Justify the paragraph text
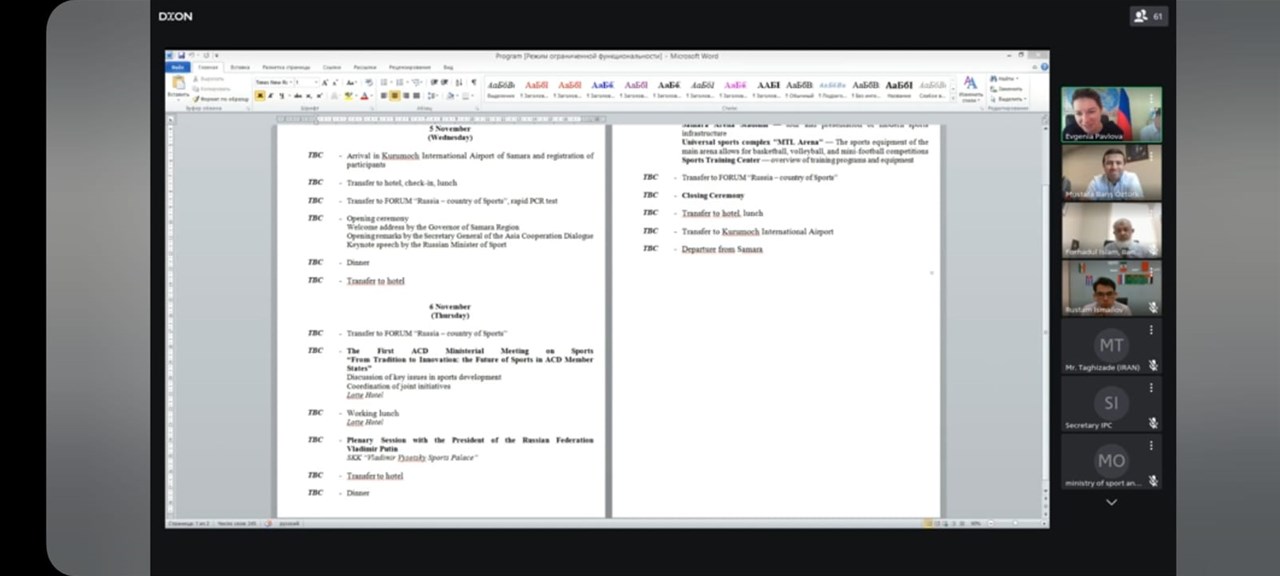This screenshot has height=576, width=1280. [x=417, y=96]
